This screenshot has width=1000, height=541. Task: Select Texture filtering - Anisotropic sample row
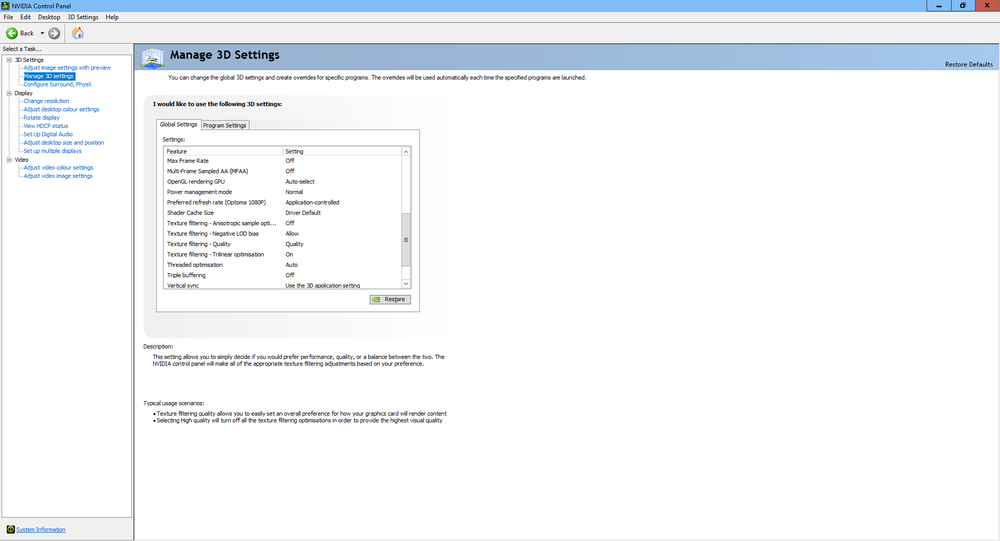tap(283, 223)
